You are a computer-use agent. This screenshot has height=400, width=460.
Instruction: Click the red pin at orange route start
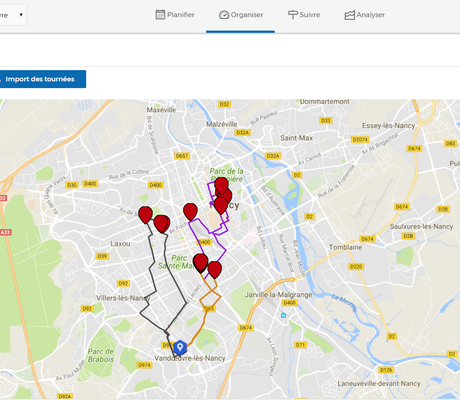(215, 269)
